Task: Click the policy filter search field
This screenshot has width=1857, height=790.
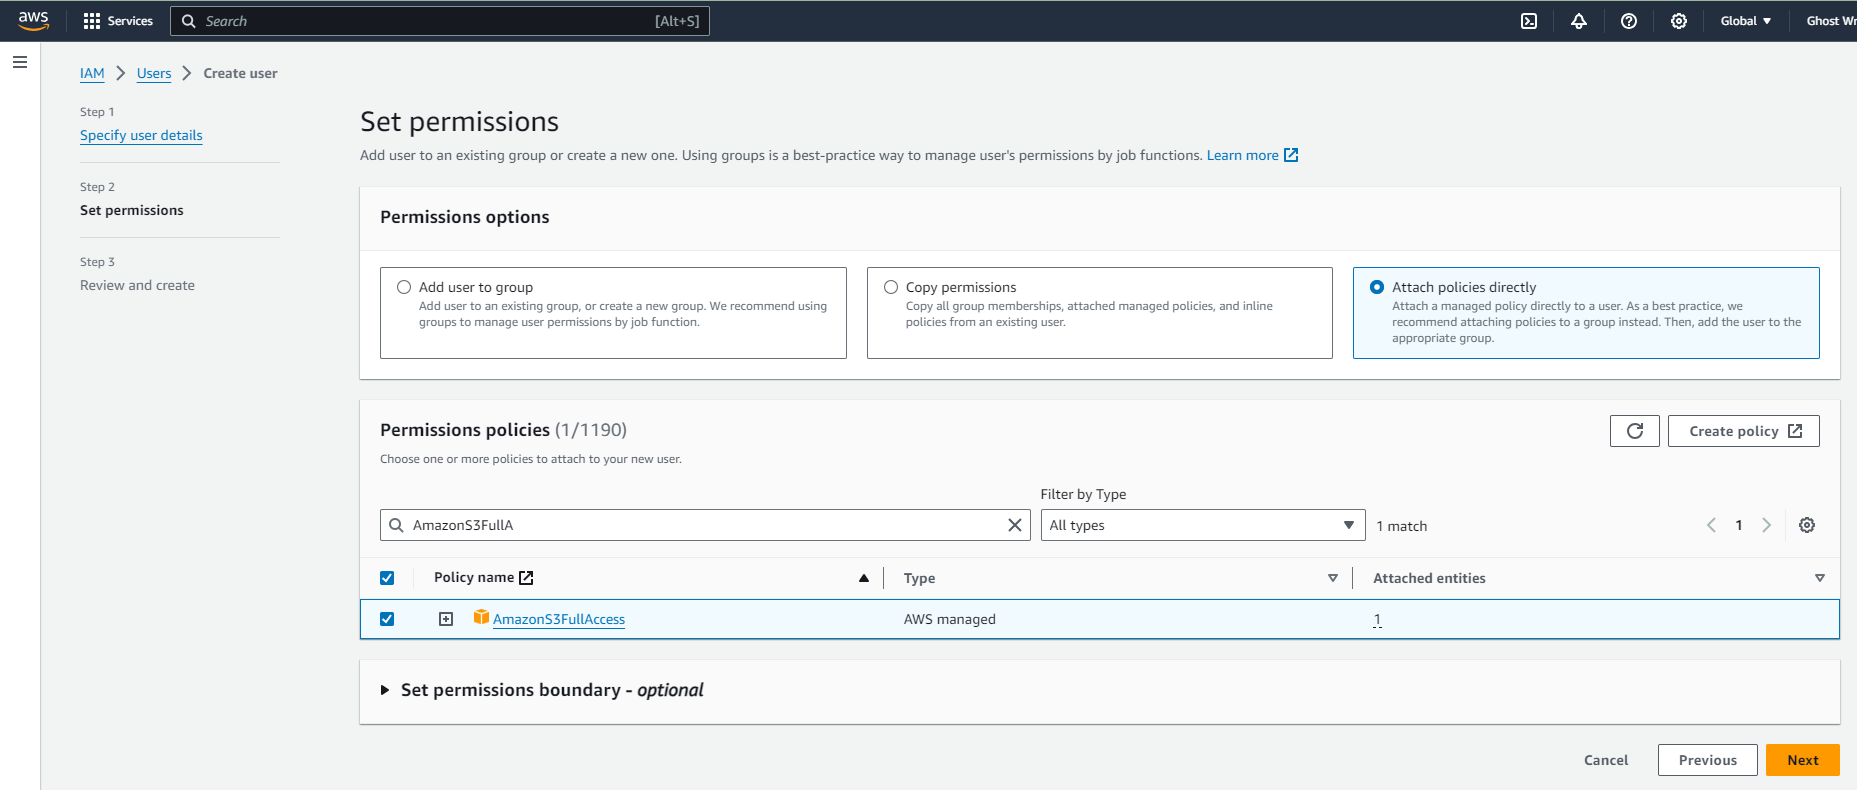Action: (x=705, y=525)
